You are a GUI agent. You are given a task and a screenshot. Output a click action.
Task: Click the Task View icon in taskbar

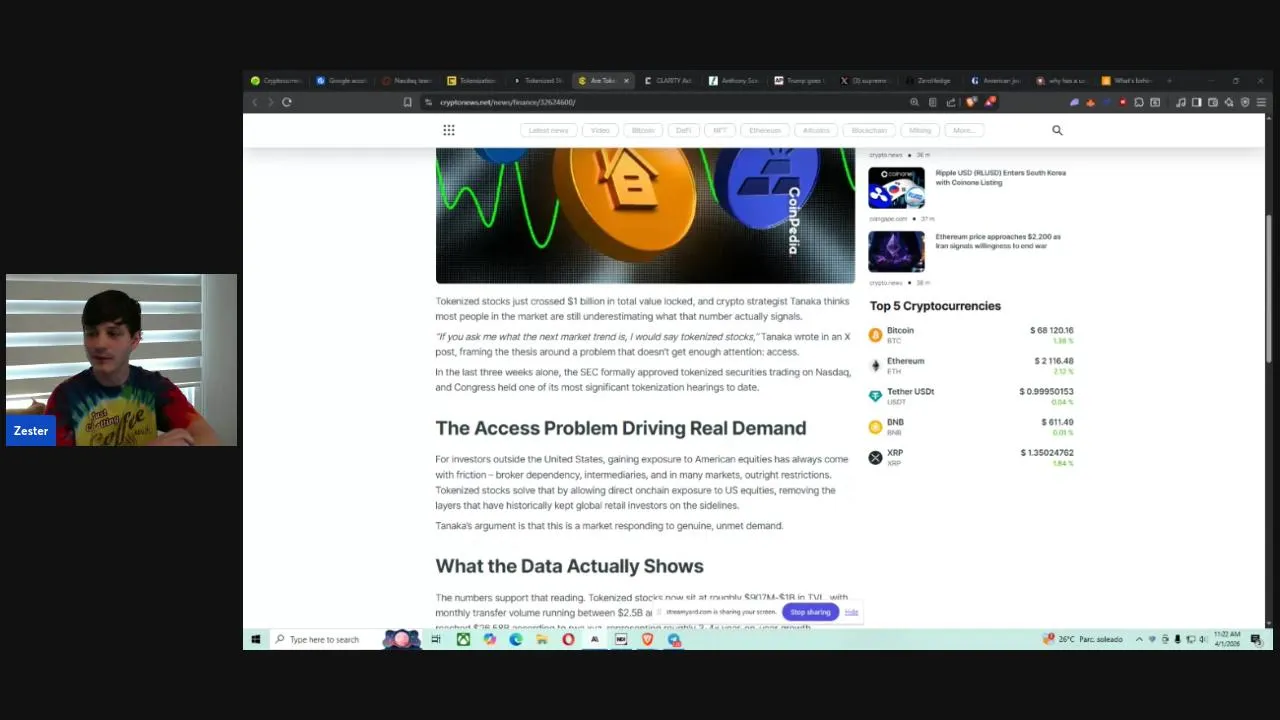pyautogui.click(x=436, y=639)
